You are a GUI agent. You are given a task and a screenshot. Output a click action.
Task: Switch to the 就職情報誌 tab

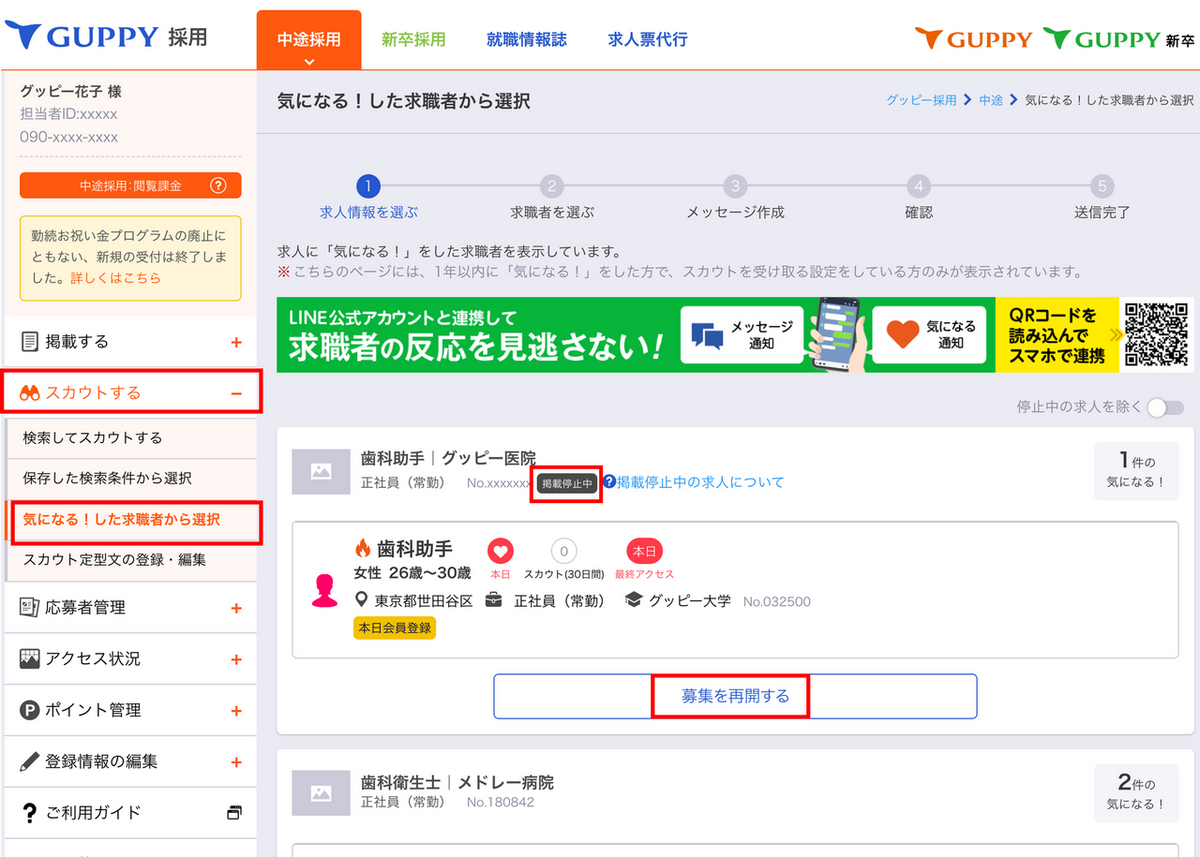[x=527, y=40]
